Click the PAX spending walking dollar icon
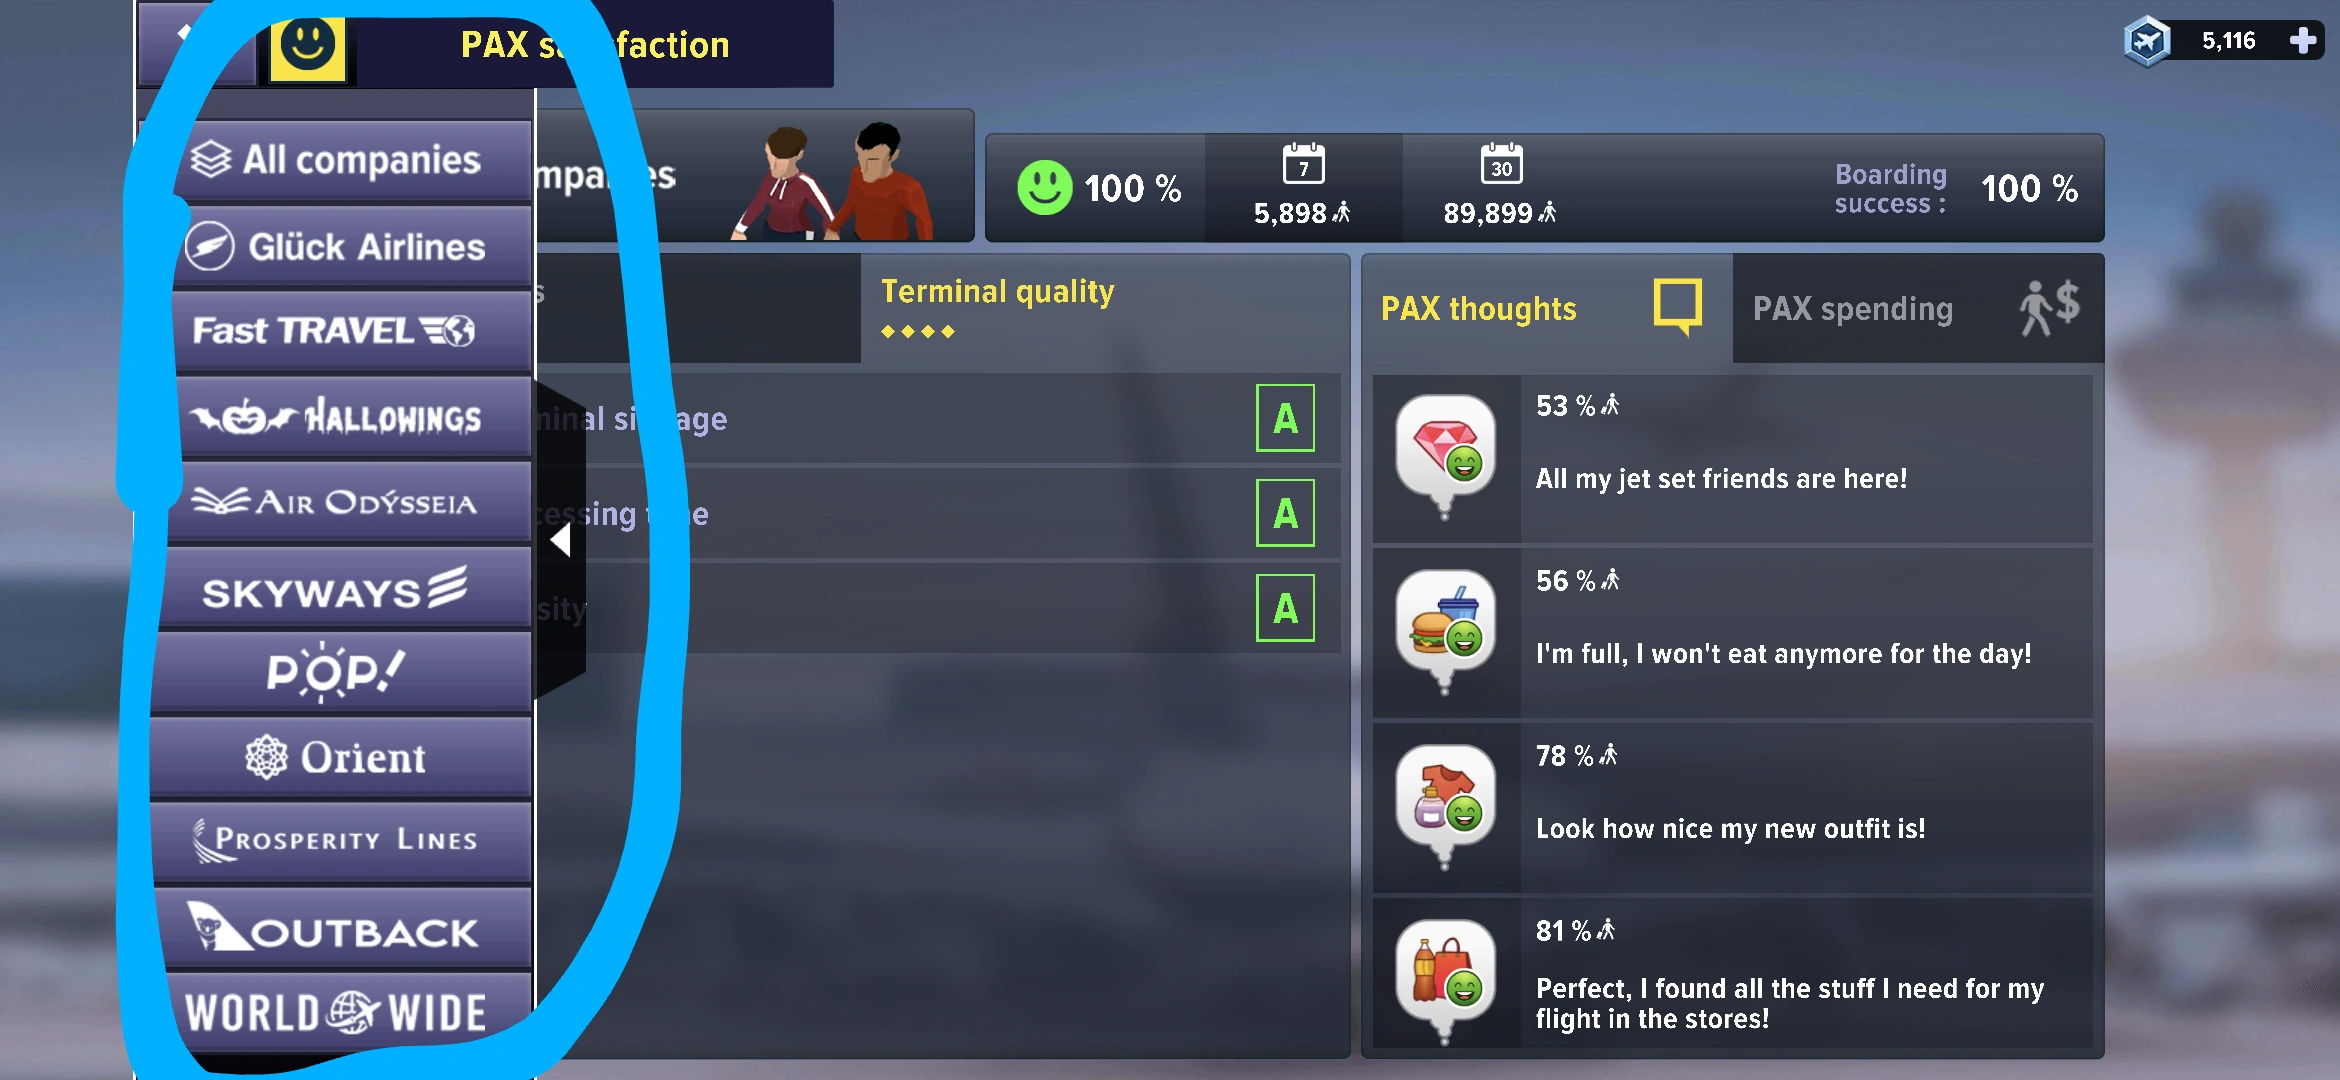The height and width of the screenshot is (1080, 2340). click(2049, 308)
